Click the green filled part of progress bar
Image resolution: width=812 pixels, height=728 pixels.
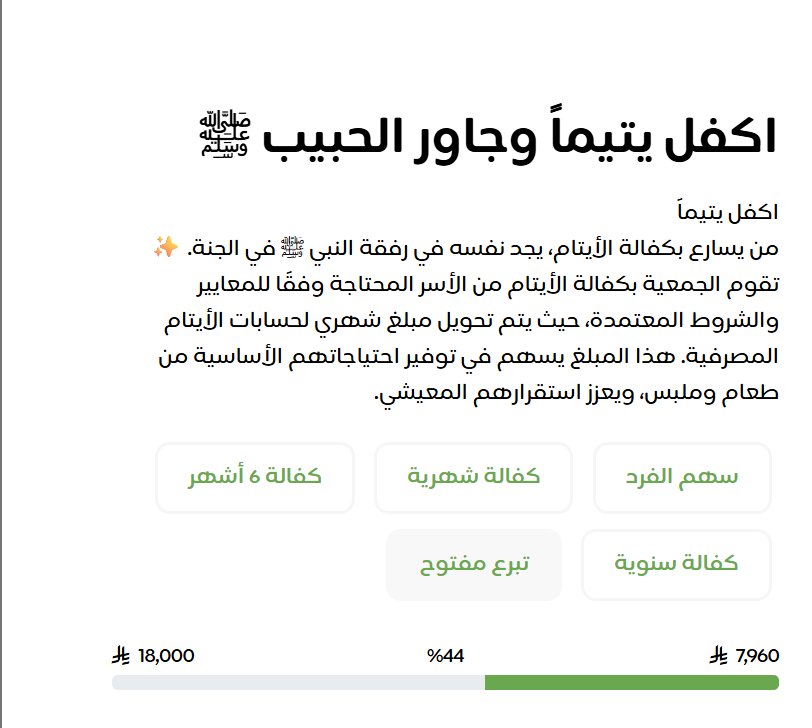tap(630, 683)
